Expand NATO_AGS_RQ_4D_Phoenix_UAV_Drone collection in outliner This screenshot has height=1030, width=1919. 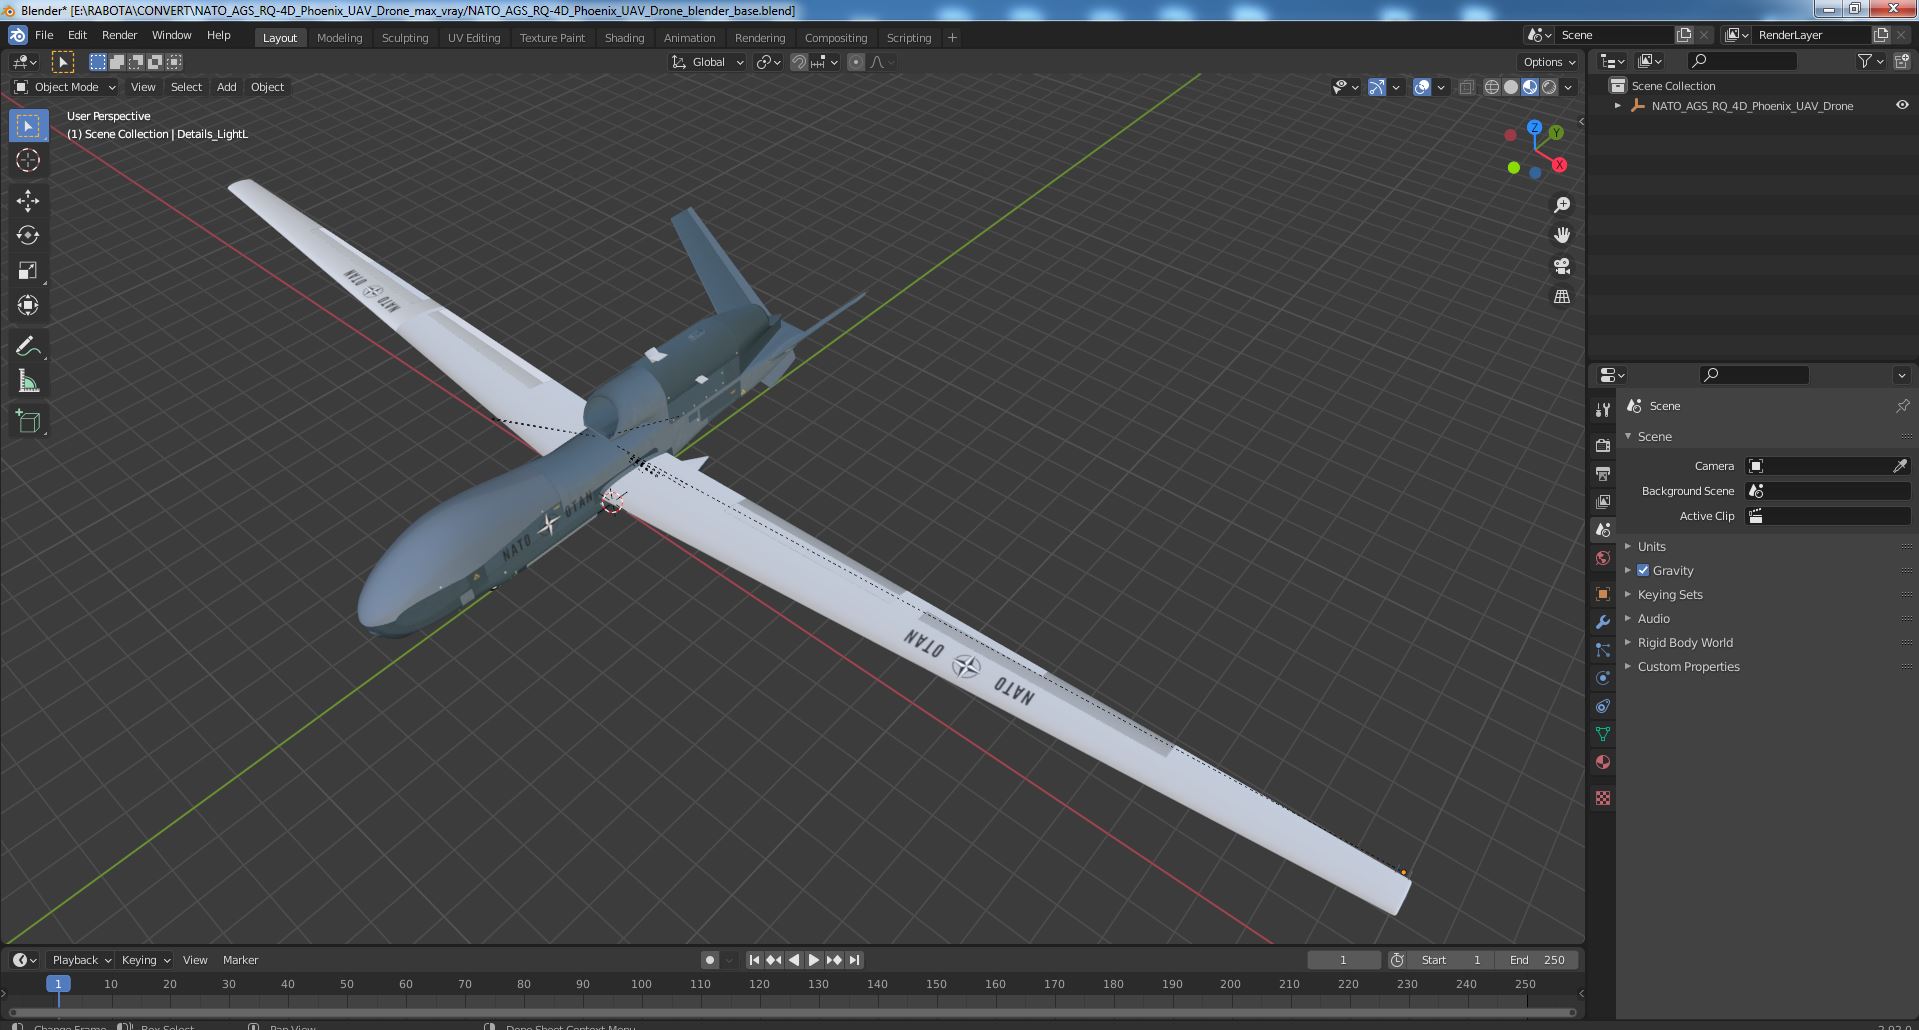coord(1618,105)
